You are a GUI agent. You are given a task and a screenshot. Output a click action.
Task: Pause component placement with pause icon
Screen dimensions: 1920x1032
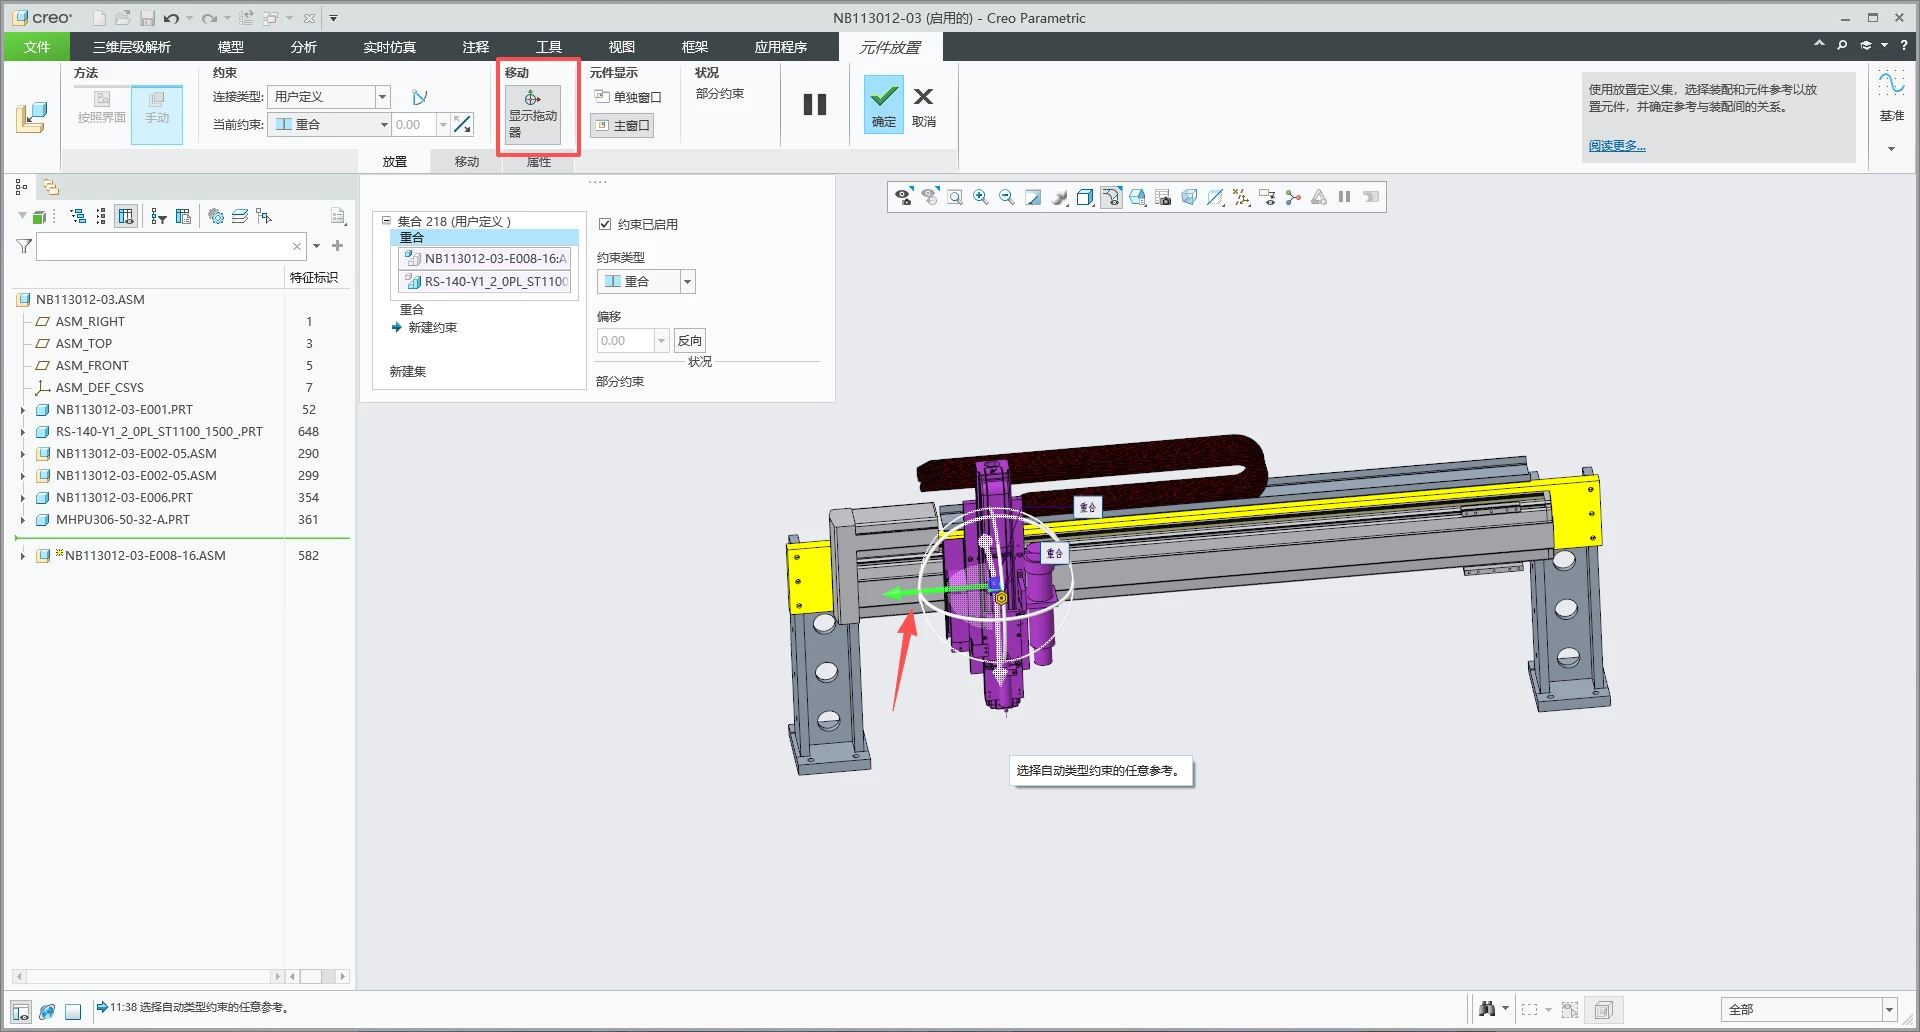(x=815, y=104)
